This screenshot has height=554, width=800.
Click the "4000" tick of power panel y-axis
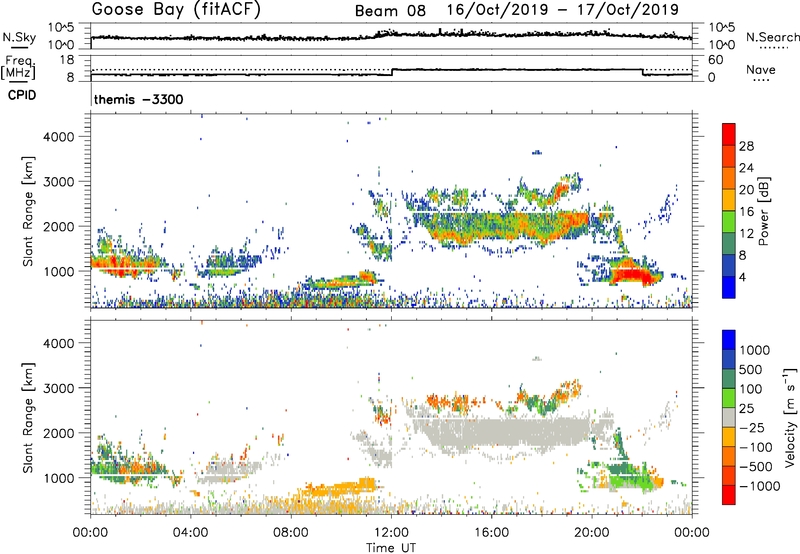(58, 137)
